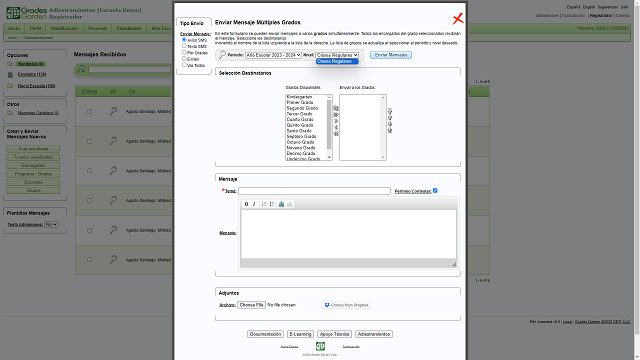The height and width of the screenshot is (360, 640).
Task: Insert numbered list in message editor
Action: (264, 204)
